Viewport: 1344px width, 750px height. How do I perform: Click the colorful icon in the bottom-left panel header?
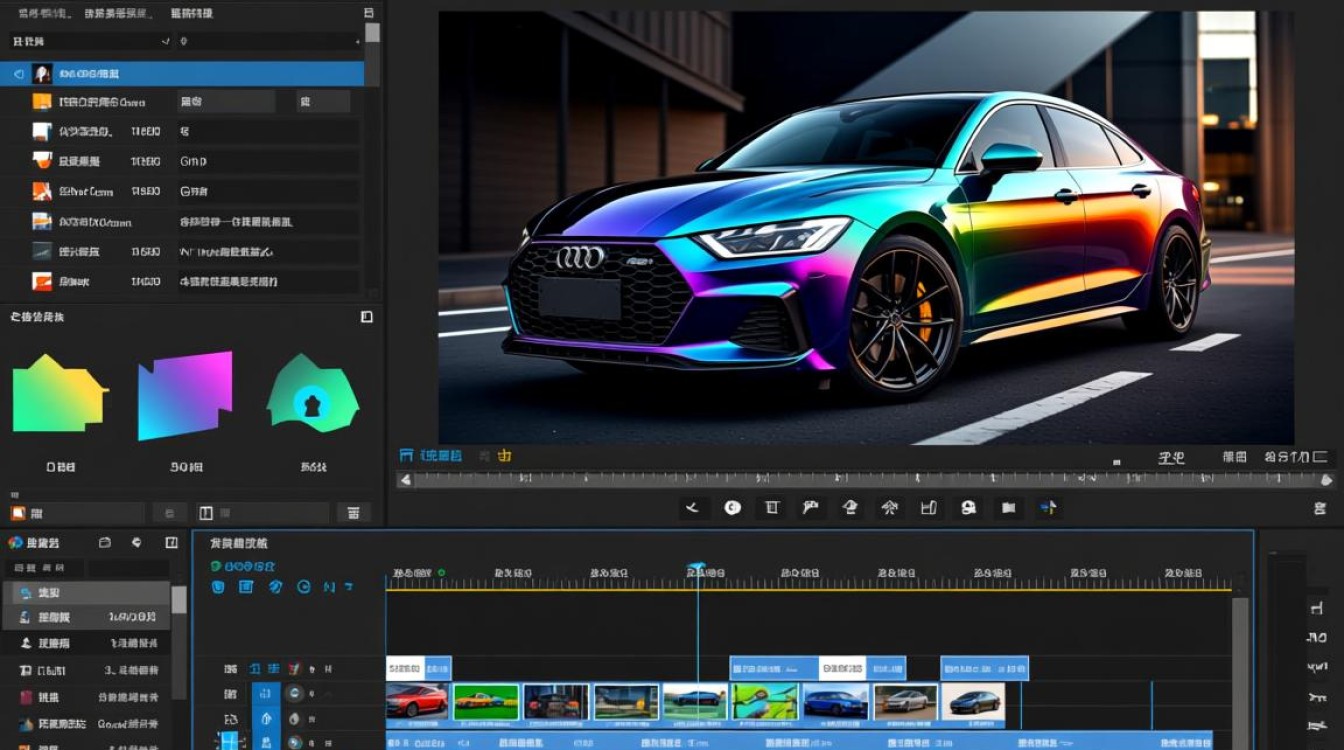[x=15, y=543]
